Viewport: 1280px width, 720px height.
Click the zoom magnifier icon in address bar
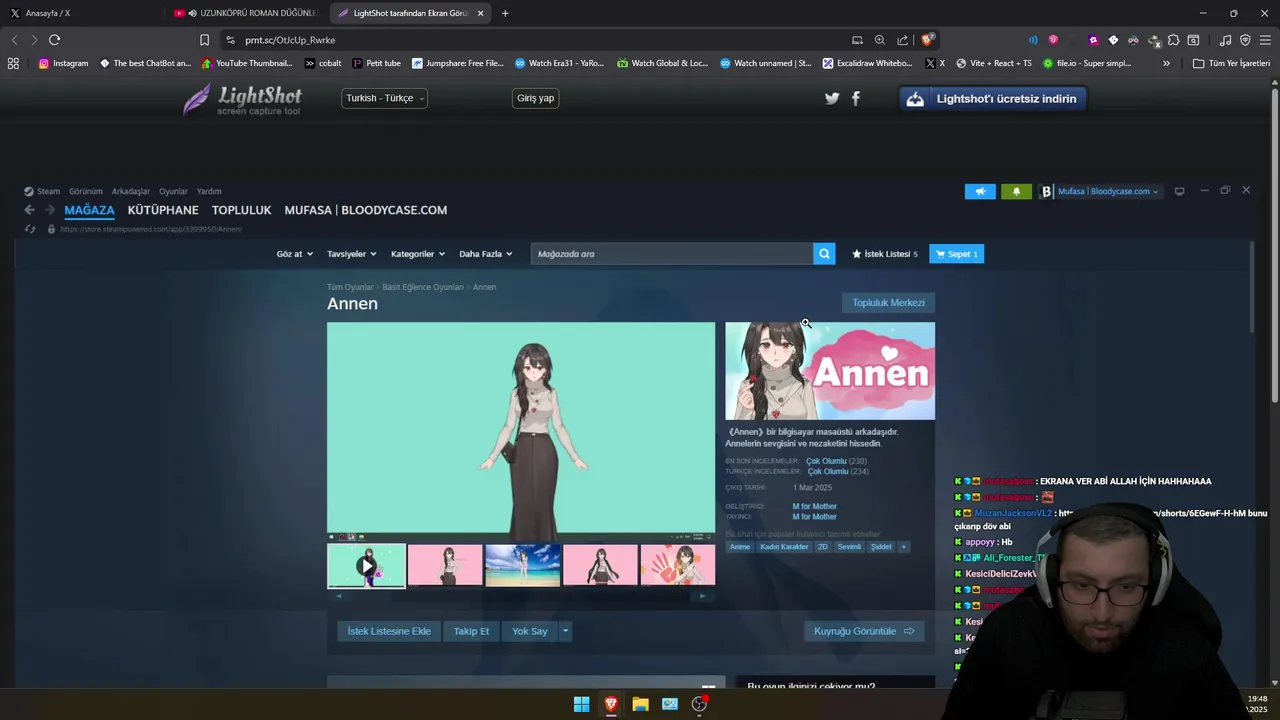[880, 40]
